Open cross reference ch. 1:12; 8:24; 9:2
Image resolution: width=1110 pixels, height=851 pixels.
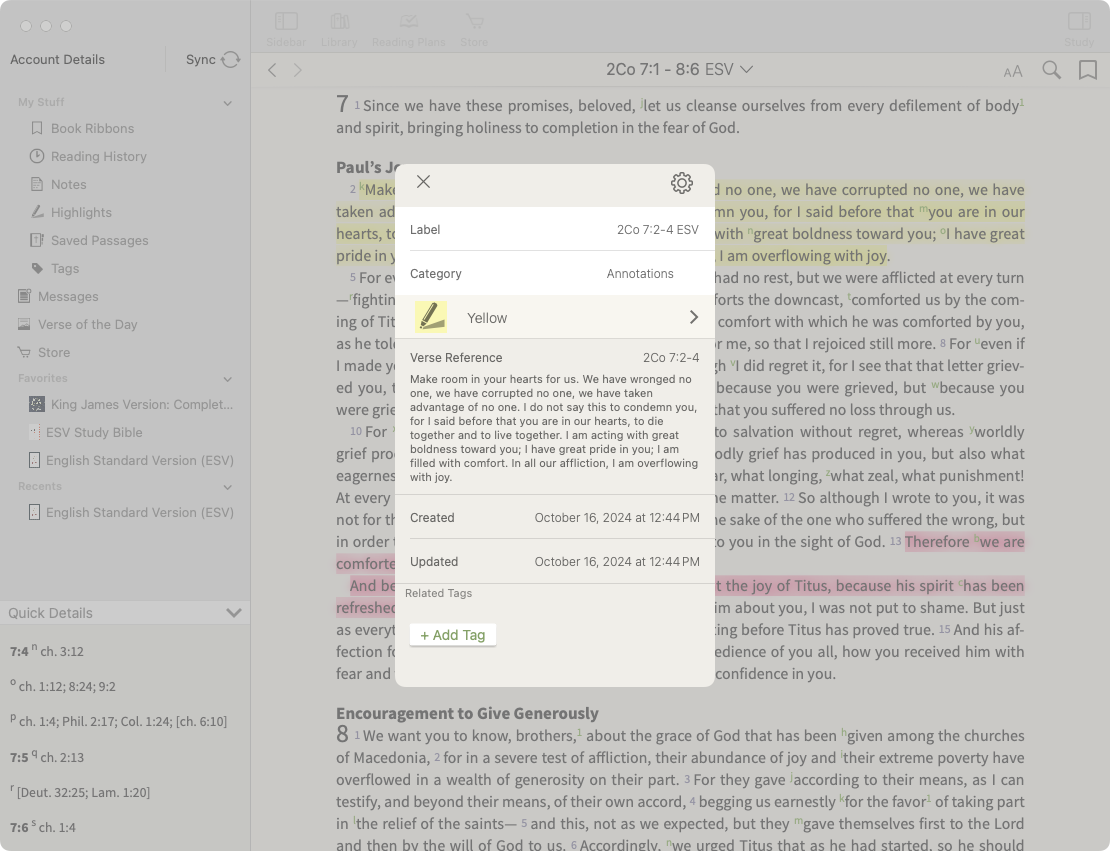click(67, 686)
